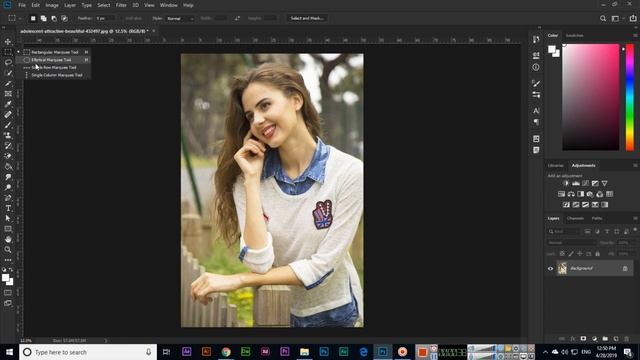Viewport: 640px width, 360px height.
Task: Open the Paragraph panel icon
Action: pyautogui.click(x=536, y=122)
